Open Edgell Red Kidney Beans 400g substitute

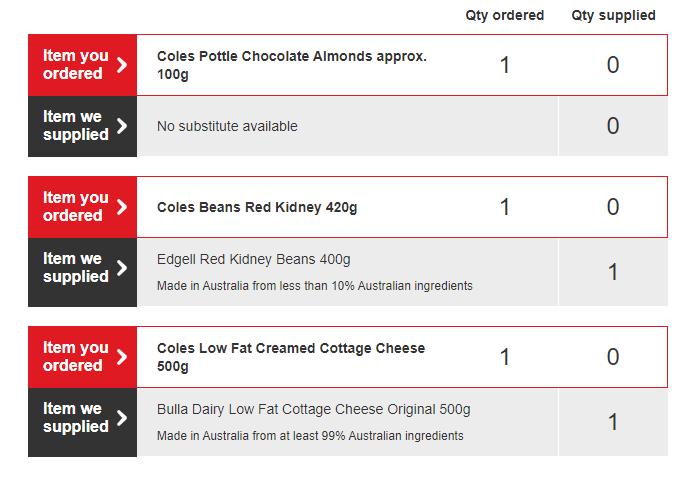point(254,260)
